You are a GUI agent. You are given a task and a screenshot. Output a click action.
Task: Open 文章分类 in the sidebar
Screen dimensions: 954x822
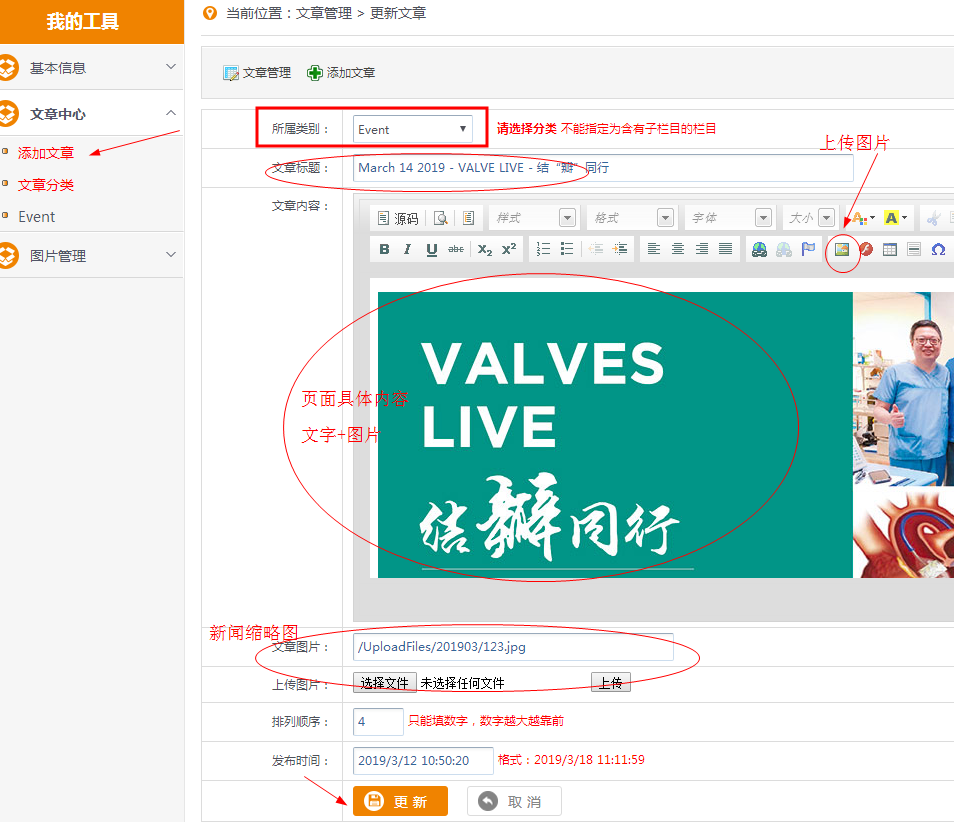(x=46, y=185)
